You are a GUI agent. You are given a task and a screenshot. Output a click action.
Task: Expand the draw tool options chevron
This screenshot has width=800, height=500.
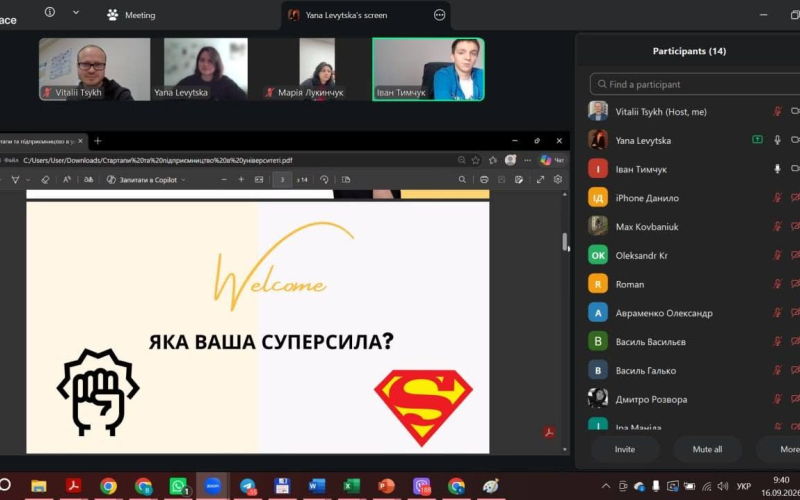(28, 180)
